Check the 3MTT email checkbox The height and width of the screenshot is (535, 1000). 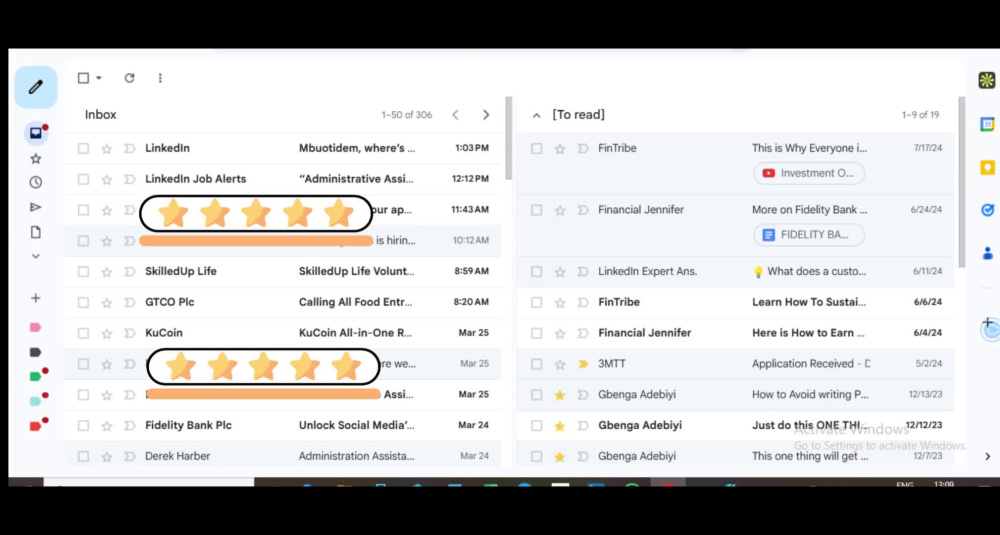536,364
